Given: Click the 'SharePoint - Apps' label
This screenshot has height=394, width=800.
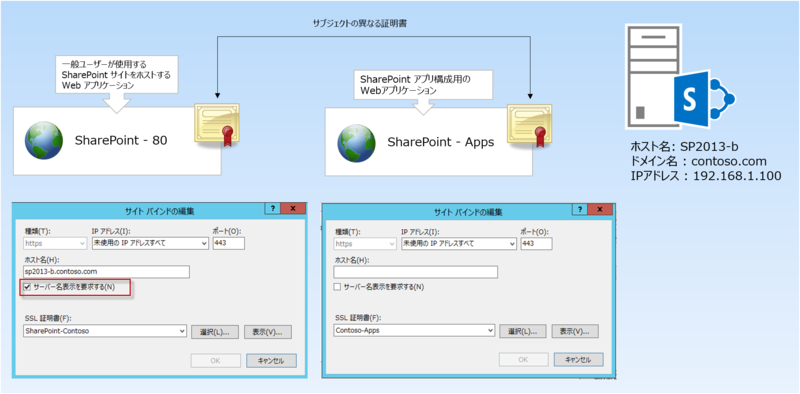Looking at the screenshot, I should click(441, 142).
